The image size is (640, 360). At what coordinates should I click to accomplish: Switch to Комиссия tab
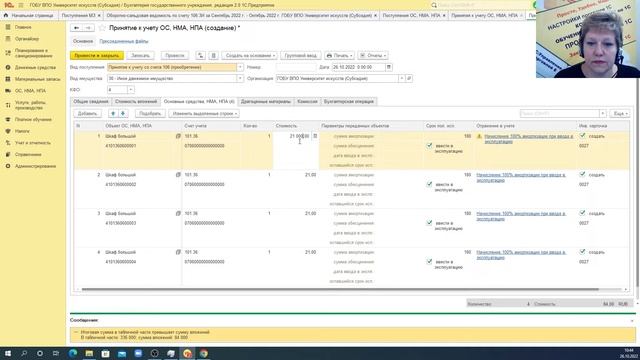pos(307,102)
